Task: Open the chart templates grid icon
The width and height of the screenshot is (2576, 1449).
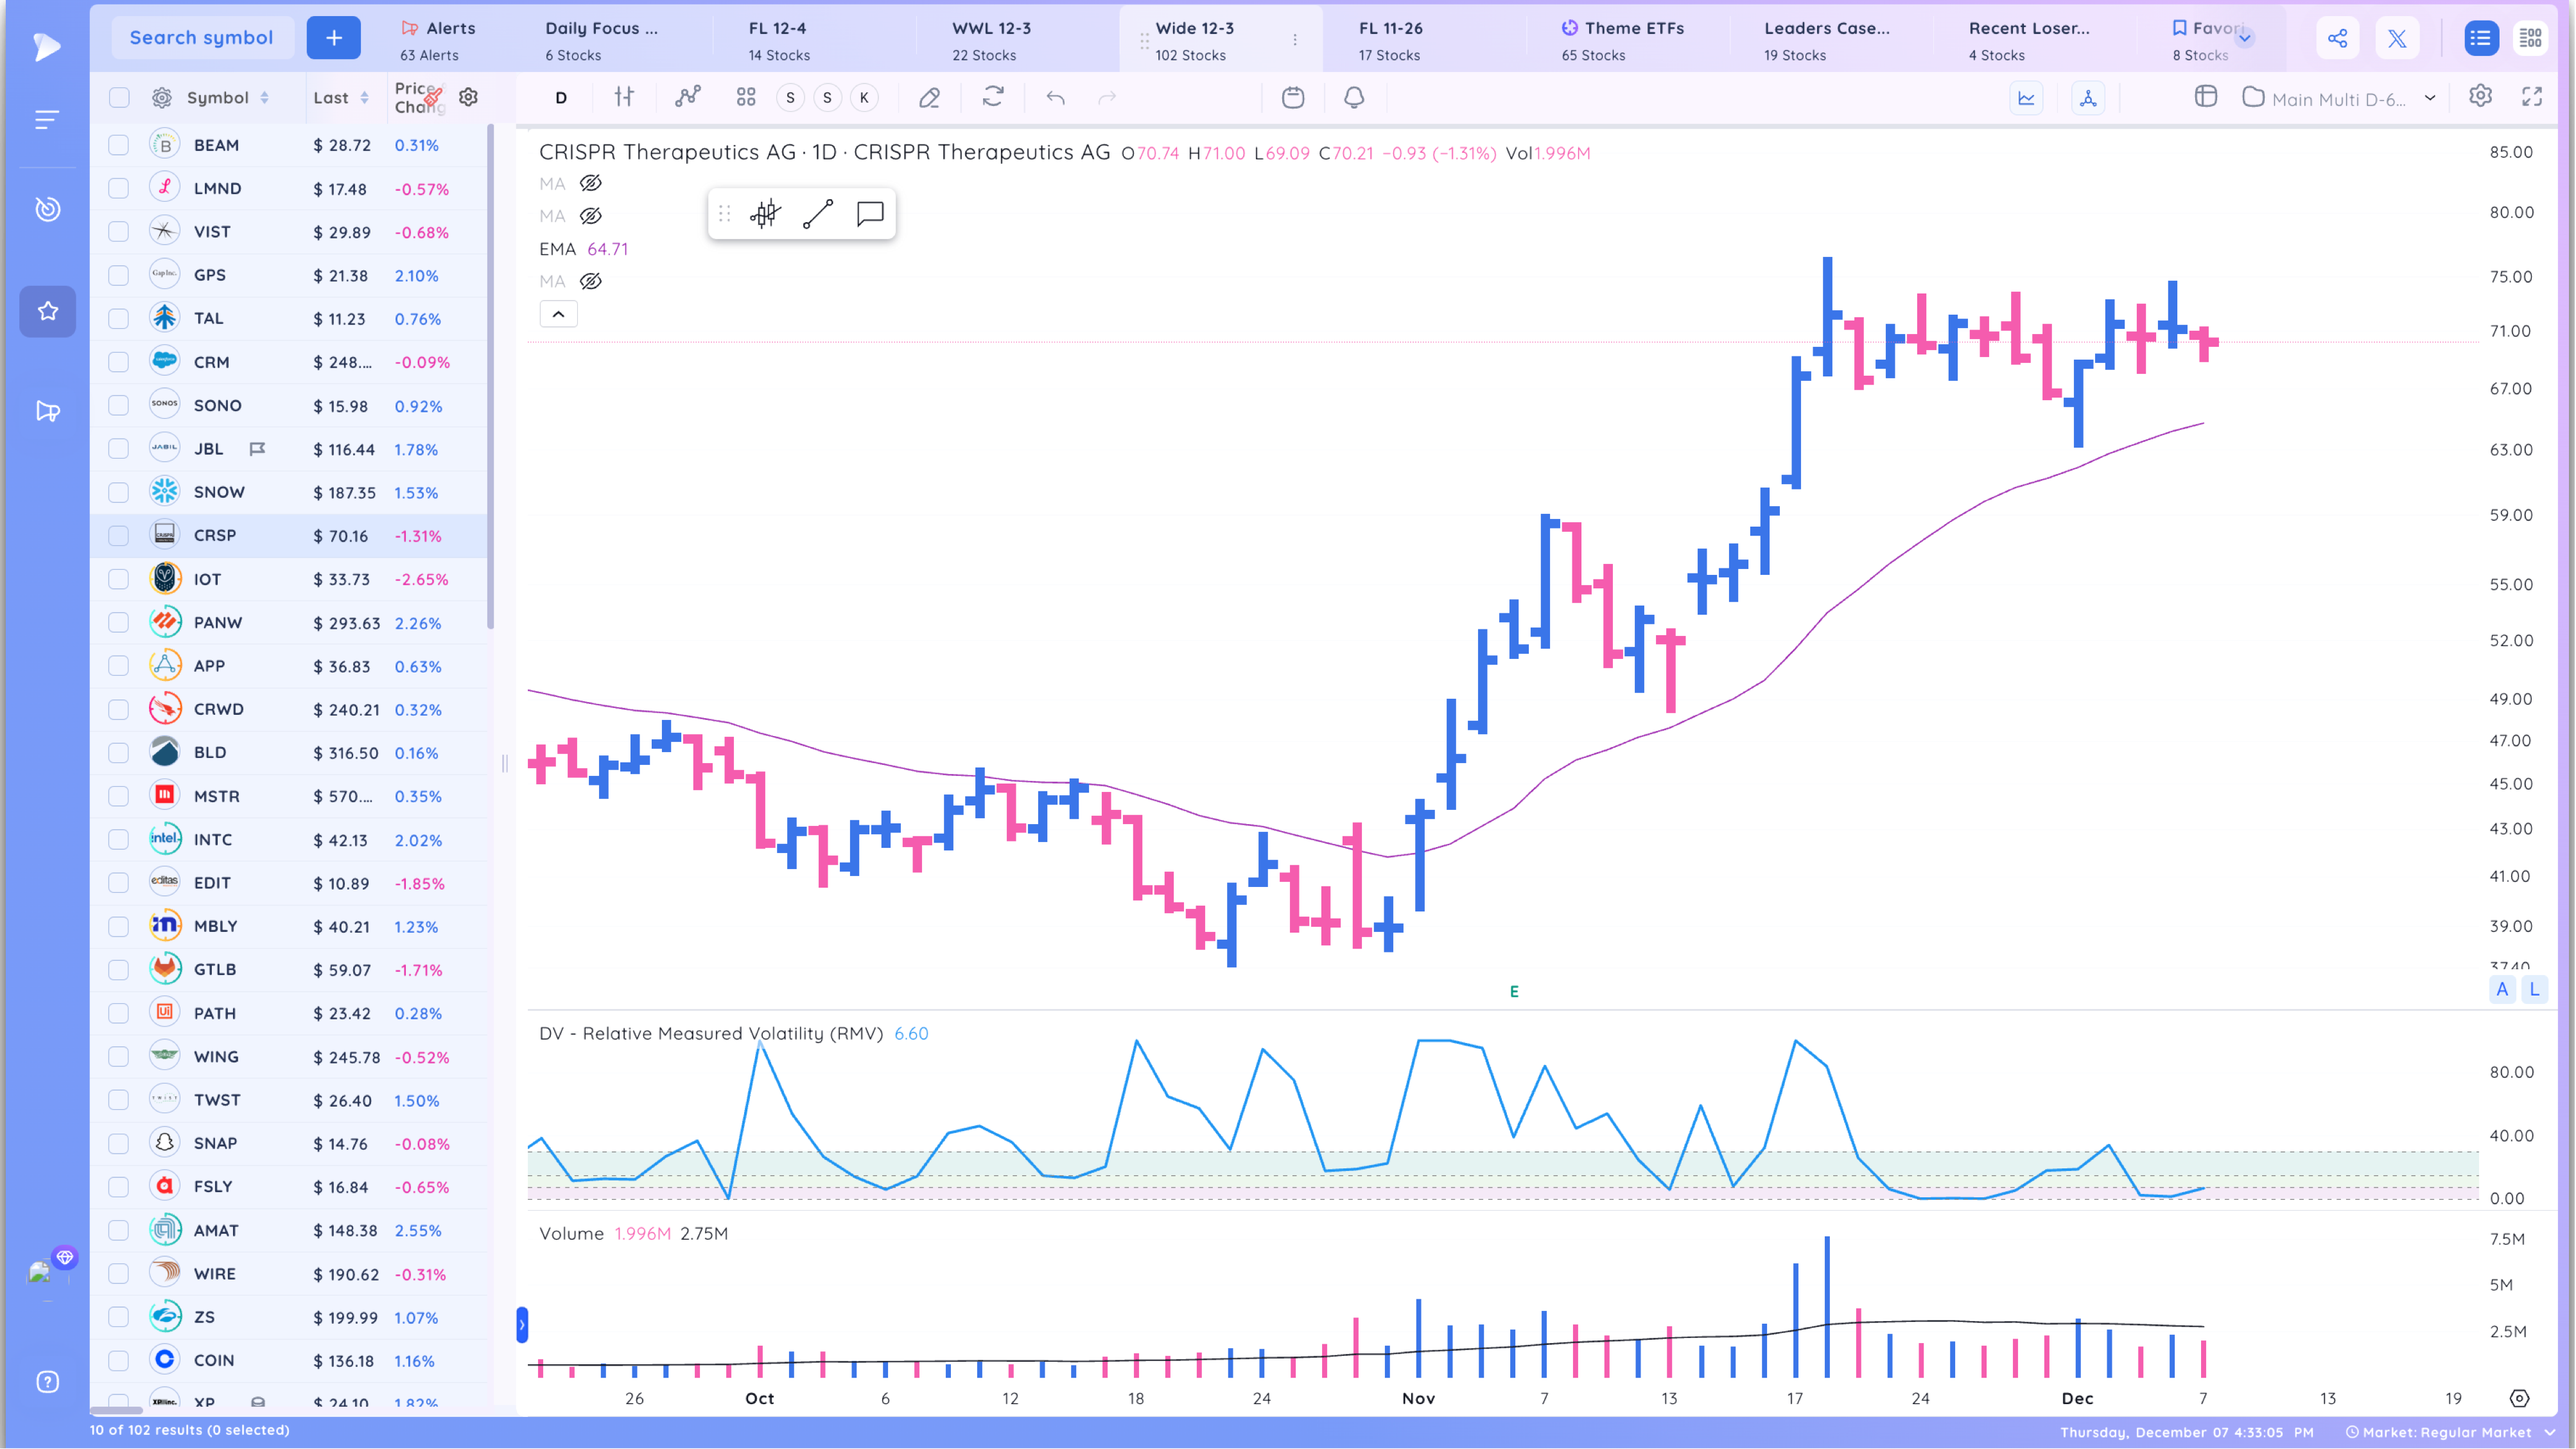Action: 746,97
